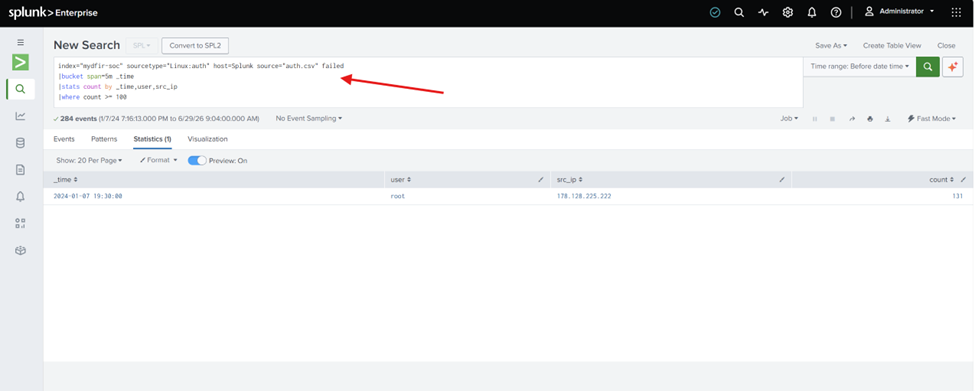Sort by the user column header
Viewport: 975px width, 391px height.
(400, 180)
